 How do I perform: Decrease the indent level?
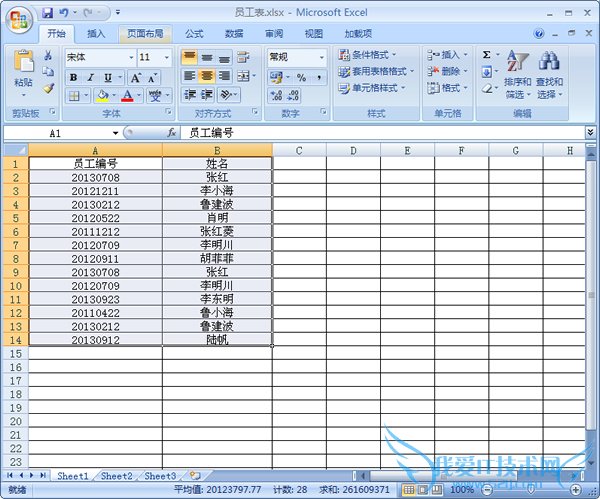coord(190,95)
